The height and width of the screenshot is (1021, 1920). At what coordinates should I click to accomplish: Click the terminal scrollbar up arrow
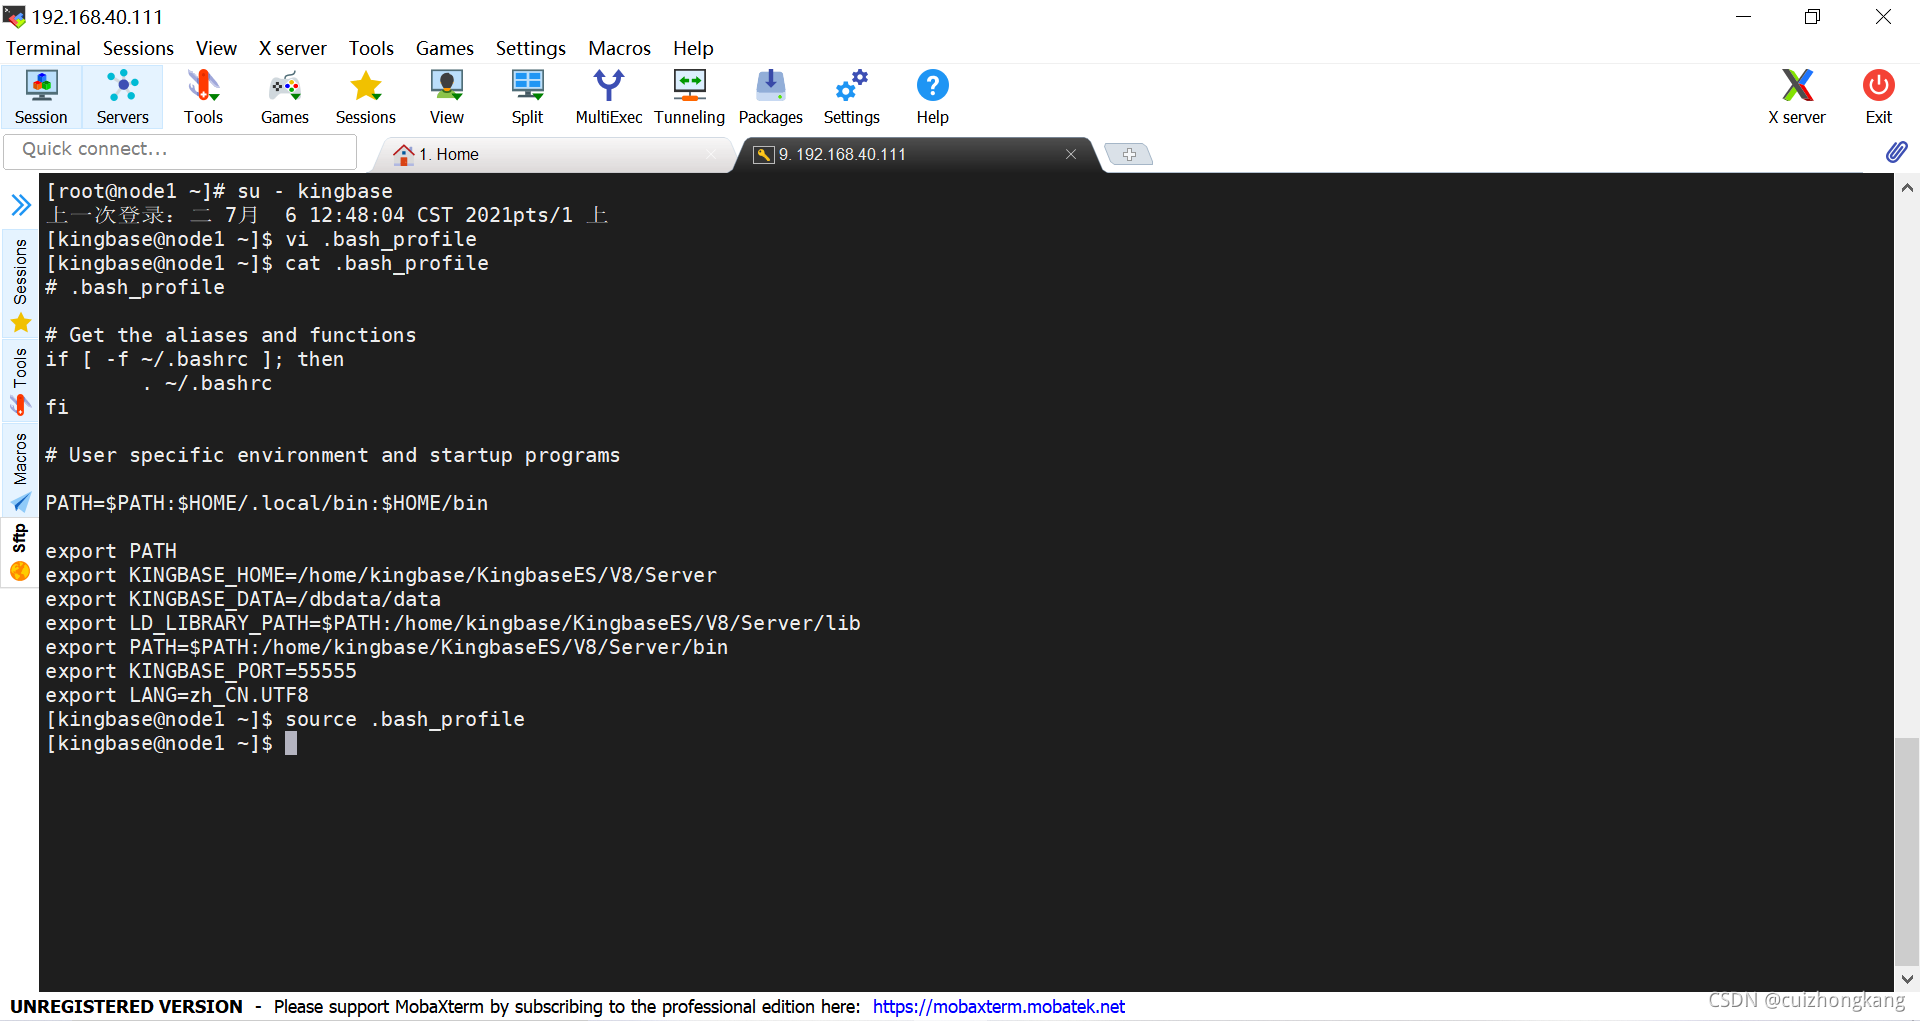(x=1907, y=187)
